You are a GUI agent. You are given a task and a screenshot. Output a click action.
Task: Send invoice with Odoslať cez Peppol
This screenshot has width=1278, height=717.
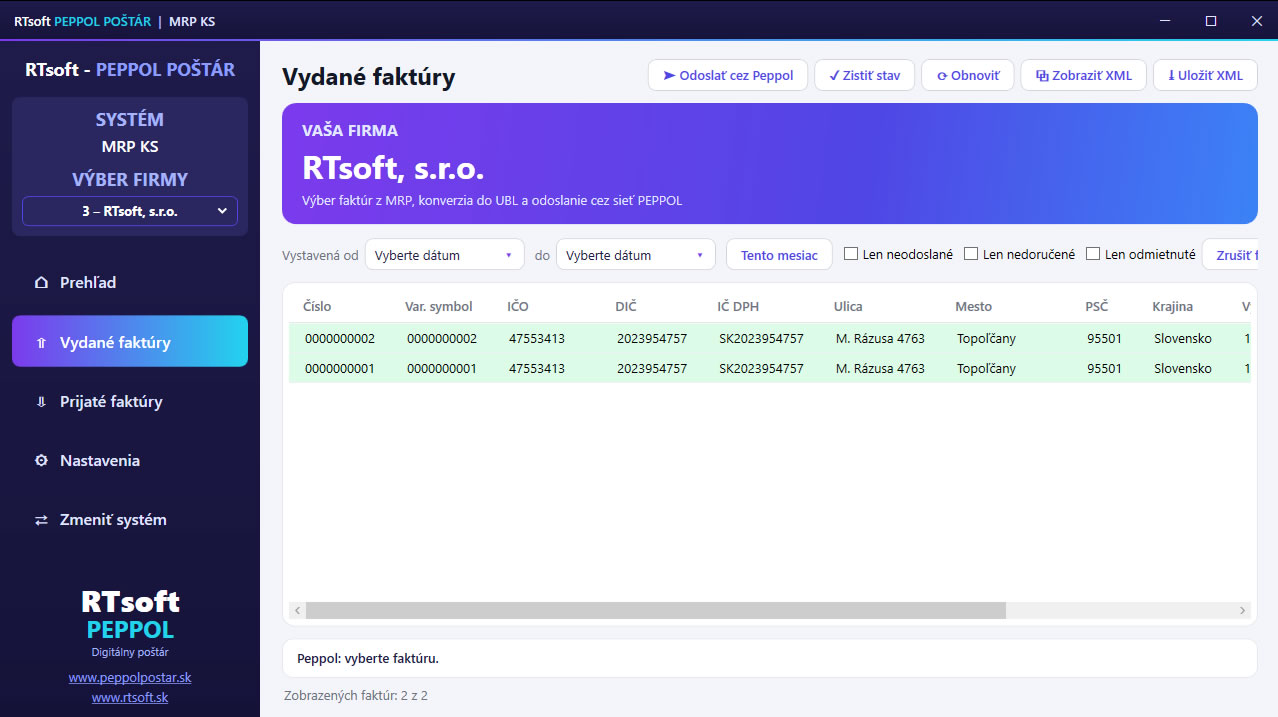coord(728,75)
